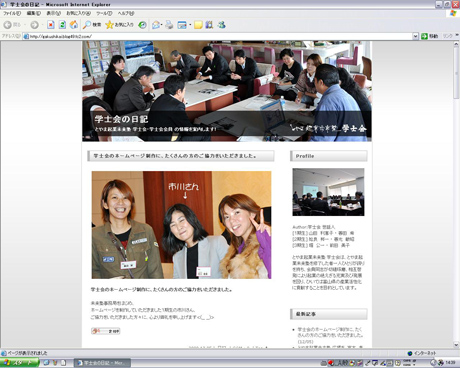
Task: Open Search pane with magnifier icon
Action: pyautogui.click(x=92, y=25)
